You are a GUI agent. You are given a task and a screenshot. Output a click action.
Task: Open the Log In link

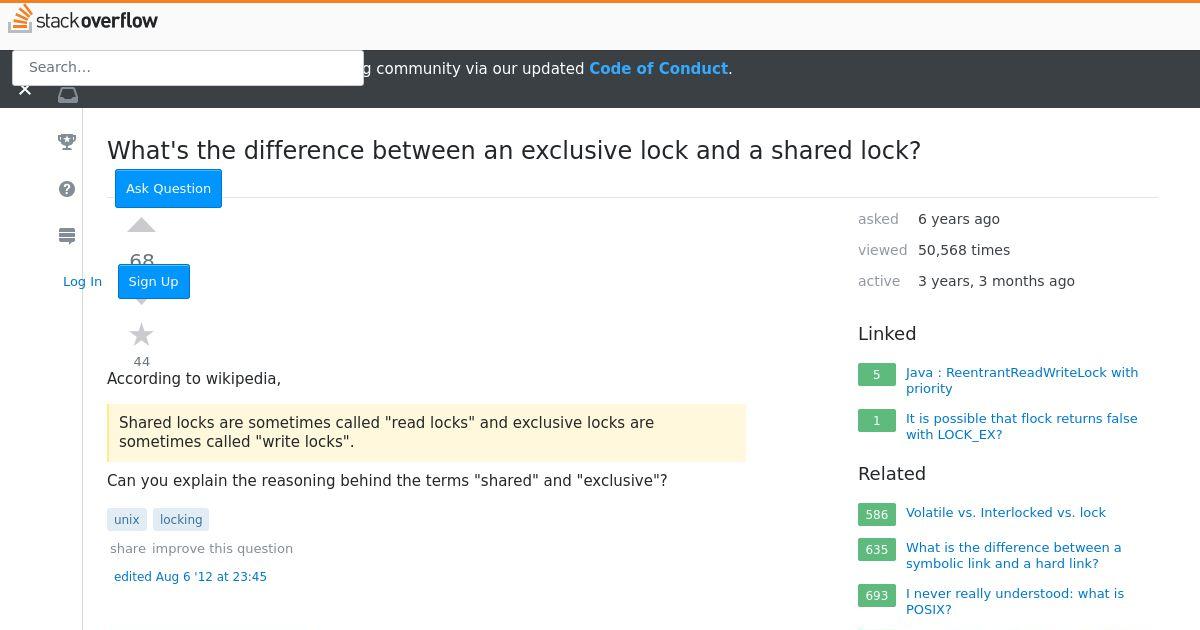82,281
